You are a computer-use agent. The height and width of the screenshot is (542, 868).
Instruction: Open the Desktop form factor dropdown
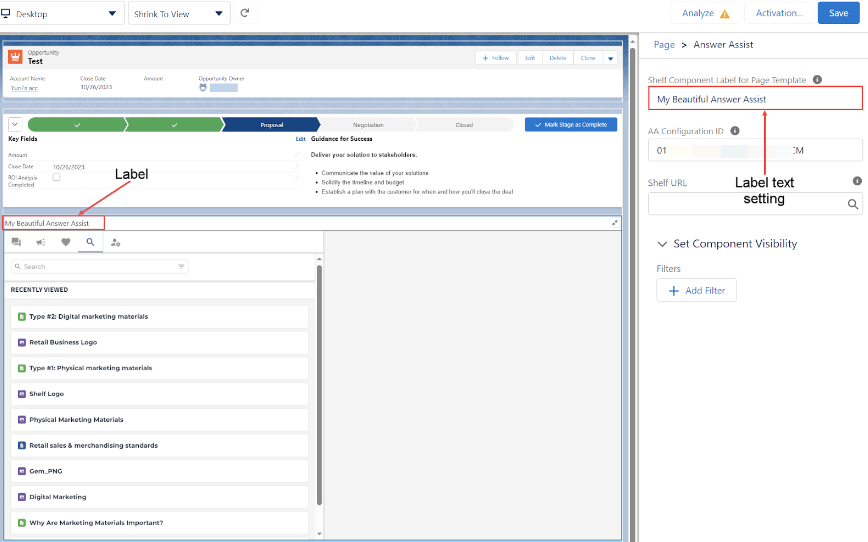[x=61, y=13]
